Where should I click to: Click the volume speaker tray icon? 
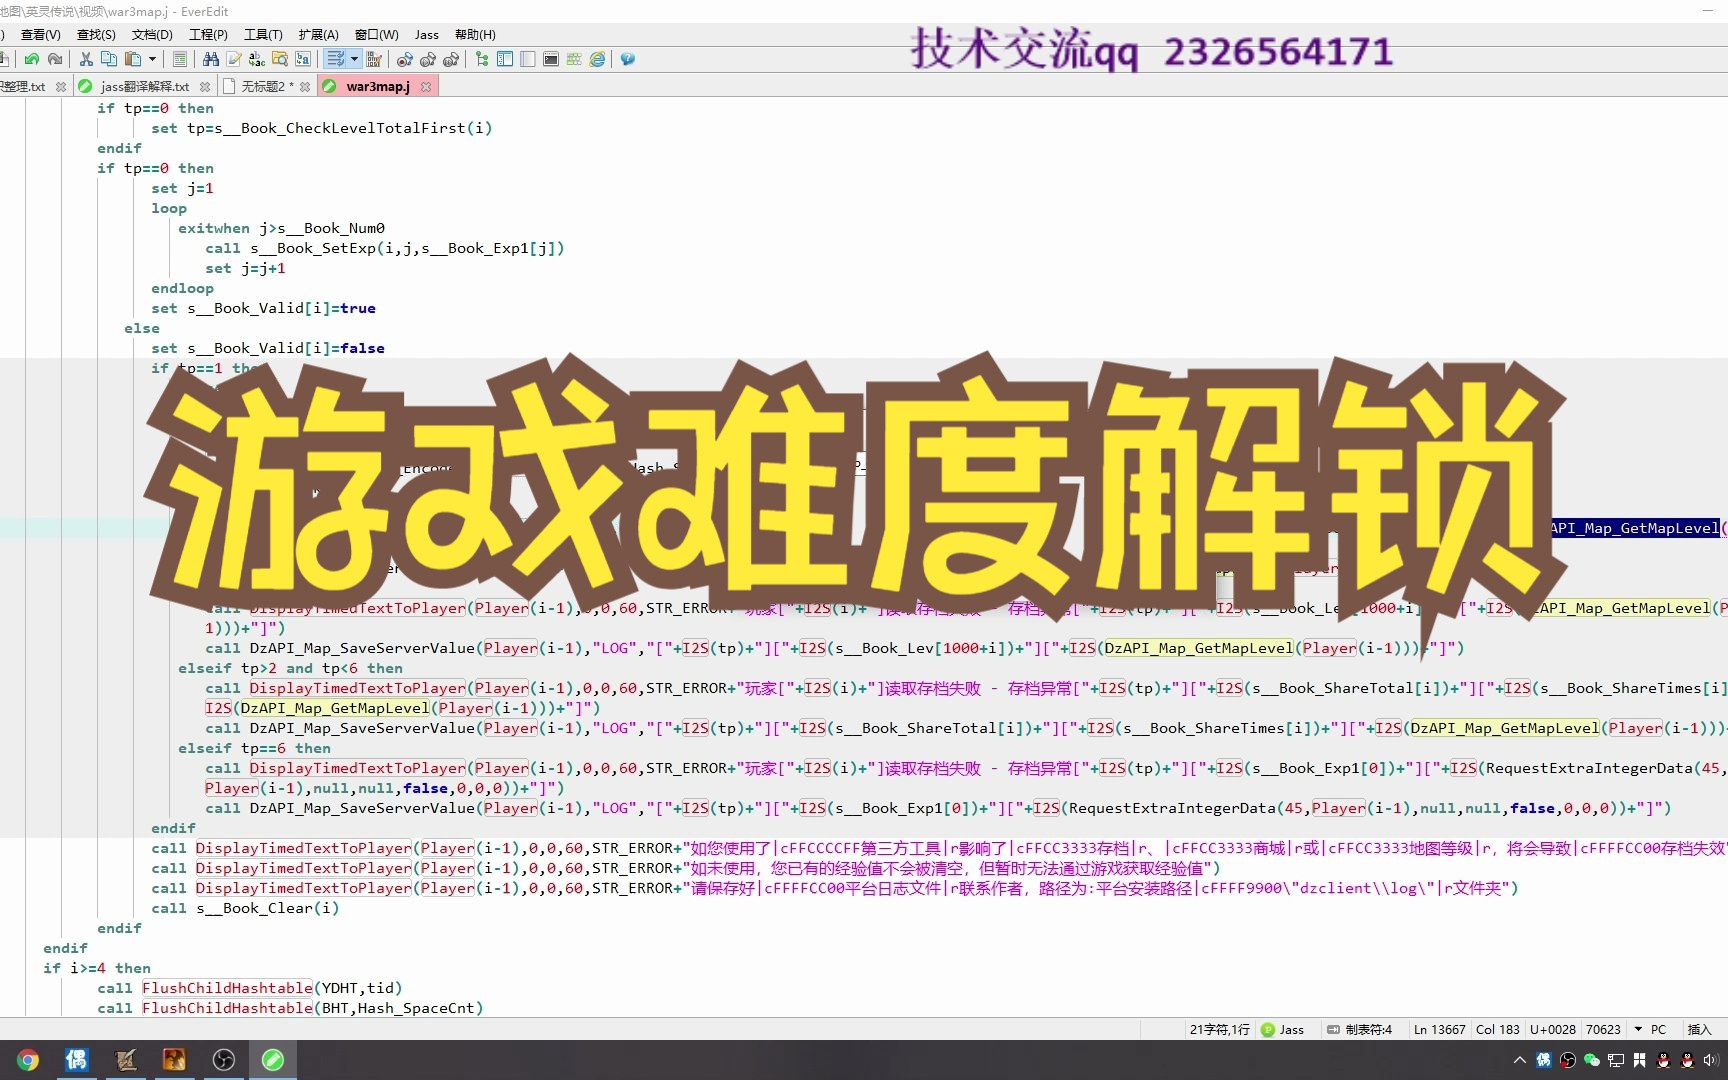pos(1709,1060)
